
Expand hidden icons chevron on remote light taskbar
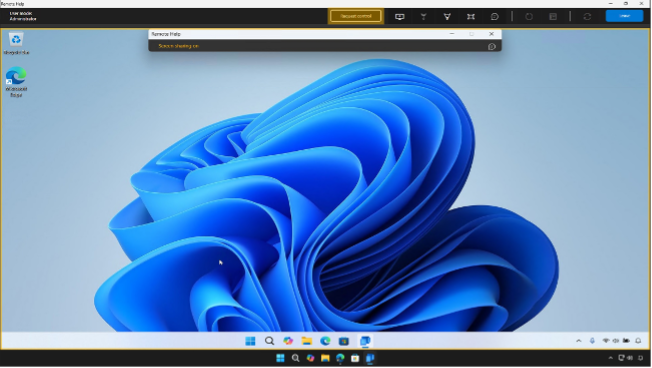(x=578, y=341)
